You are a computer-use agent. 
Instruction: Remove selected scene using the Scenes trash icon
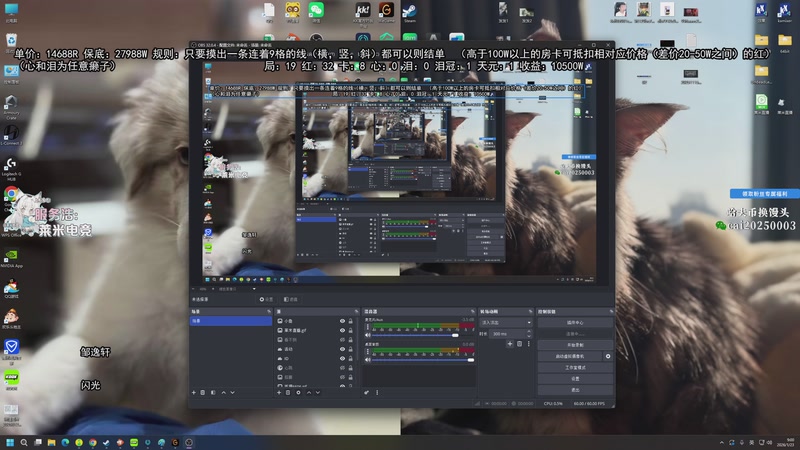(x=203, y=392)
